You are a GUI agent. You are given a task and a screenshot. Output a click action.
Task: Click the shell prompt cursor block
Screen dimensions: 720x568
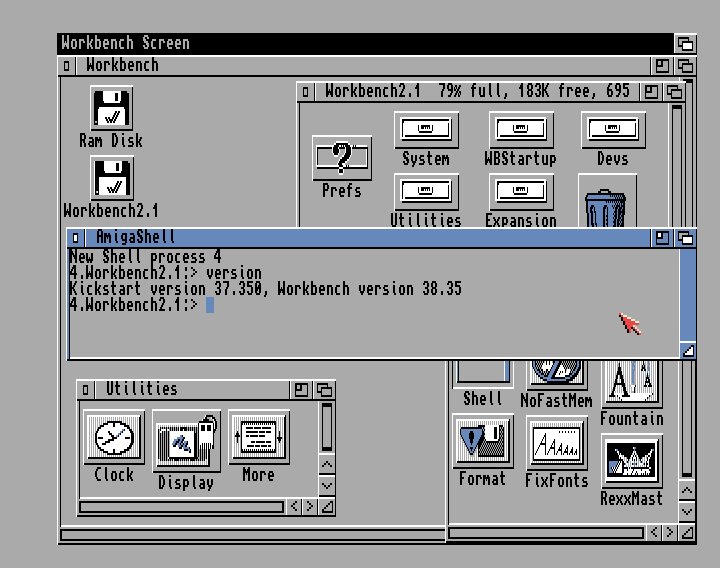tap(210, 305)
